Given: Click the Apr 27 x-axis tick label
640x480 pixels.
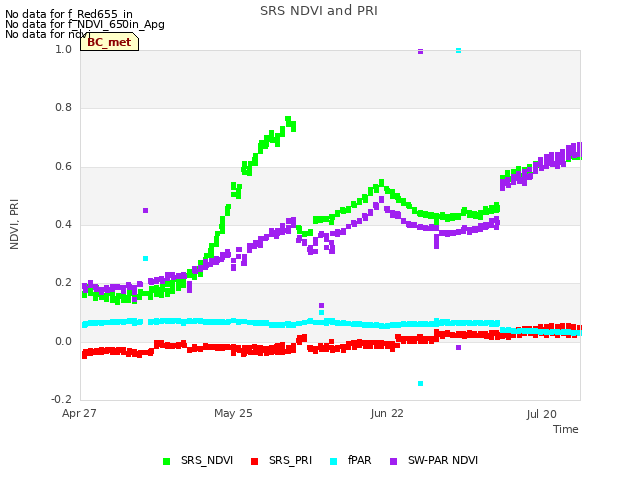Looking at the screenshot, I should pyautogui.click(x=79, y=413).
